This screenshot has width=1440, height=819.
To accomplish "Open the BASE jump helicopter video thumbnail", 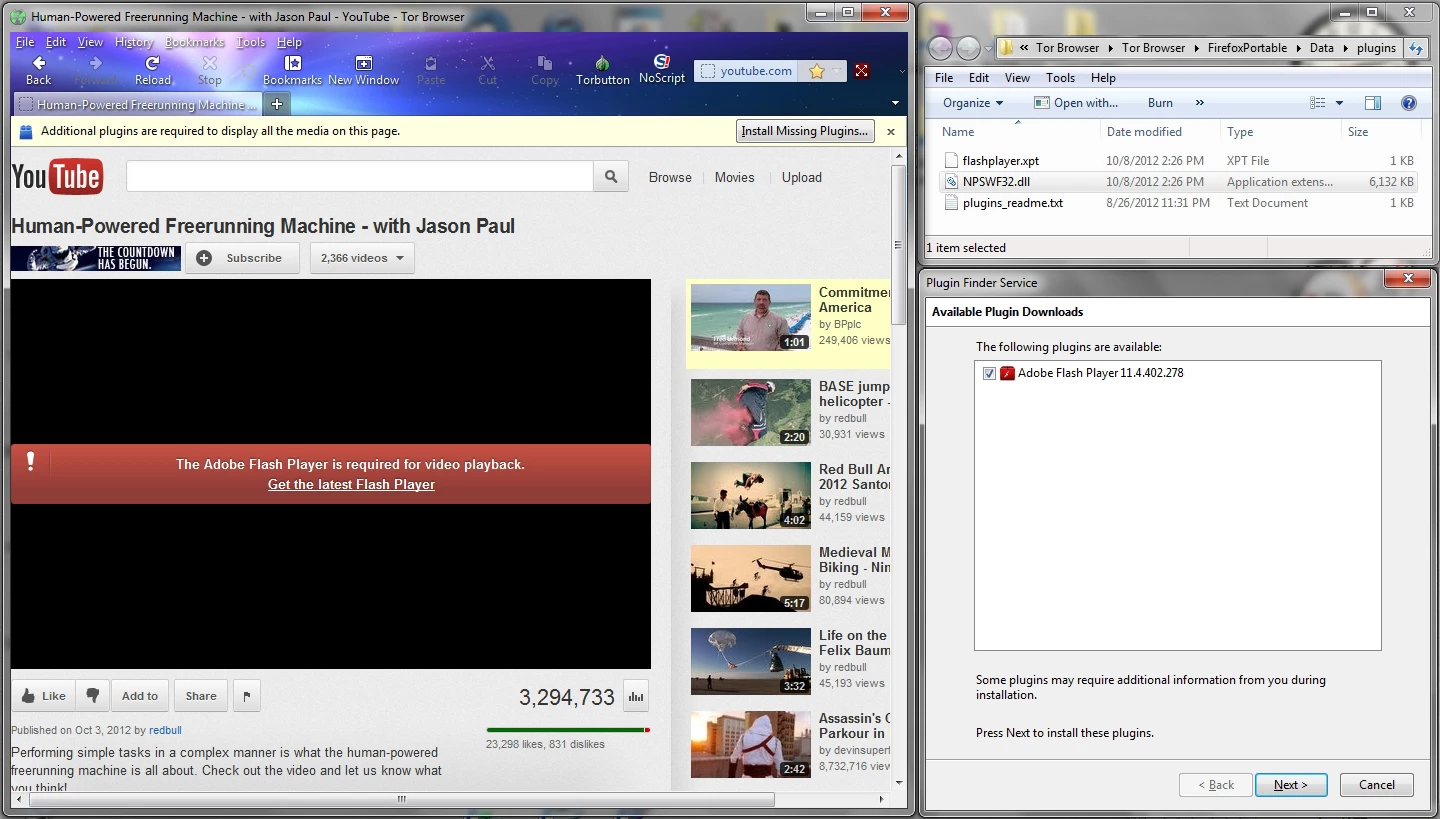I will point(750,412).
